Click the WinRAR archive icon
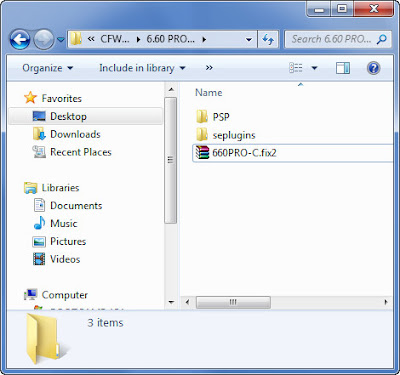The height and width of the screenshot is (375, 400). click(202, 153)
